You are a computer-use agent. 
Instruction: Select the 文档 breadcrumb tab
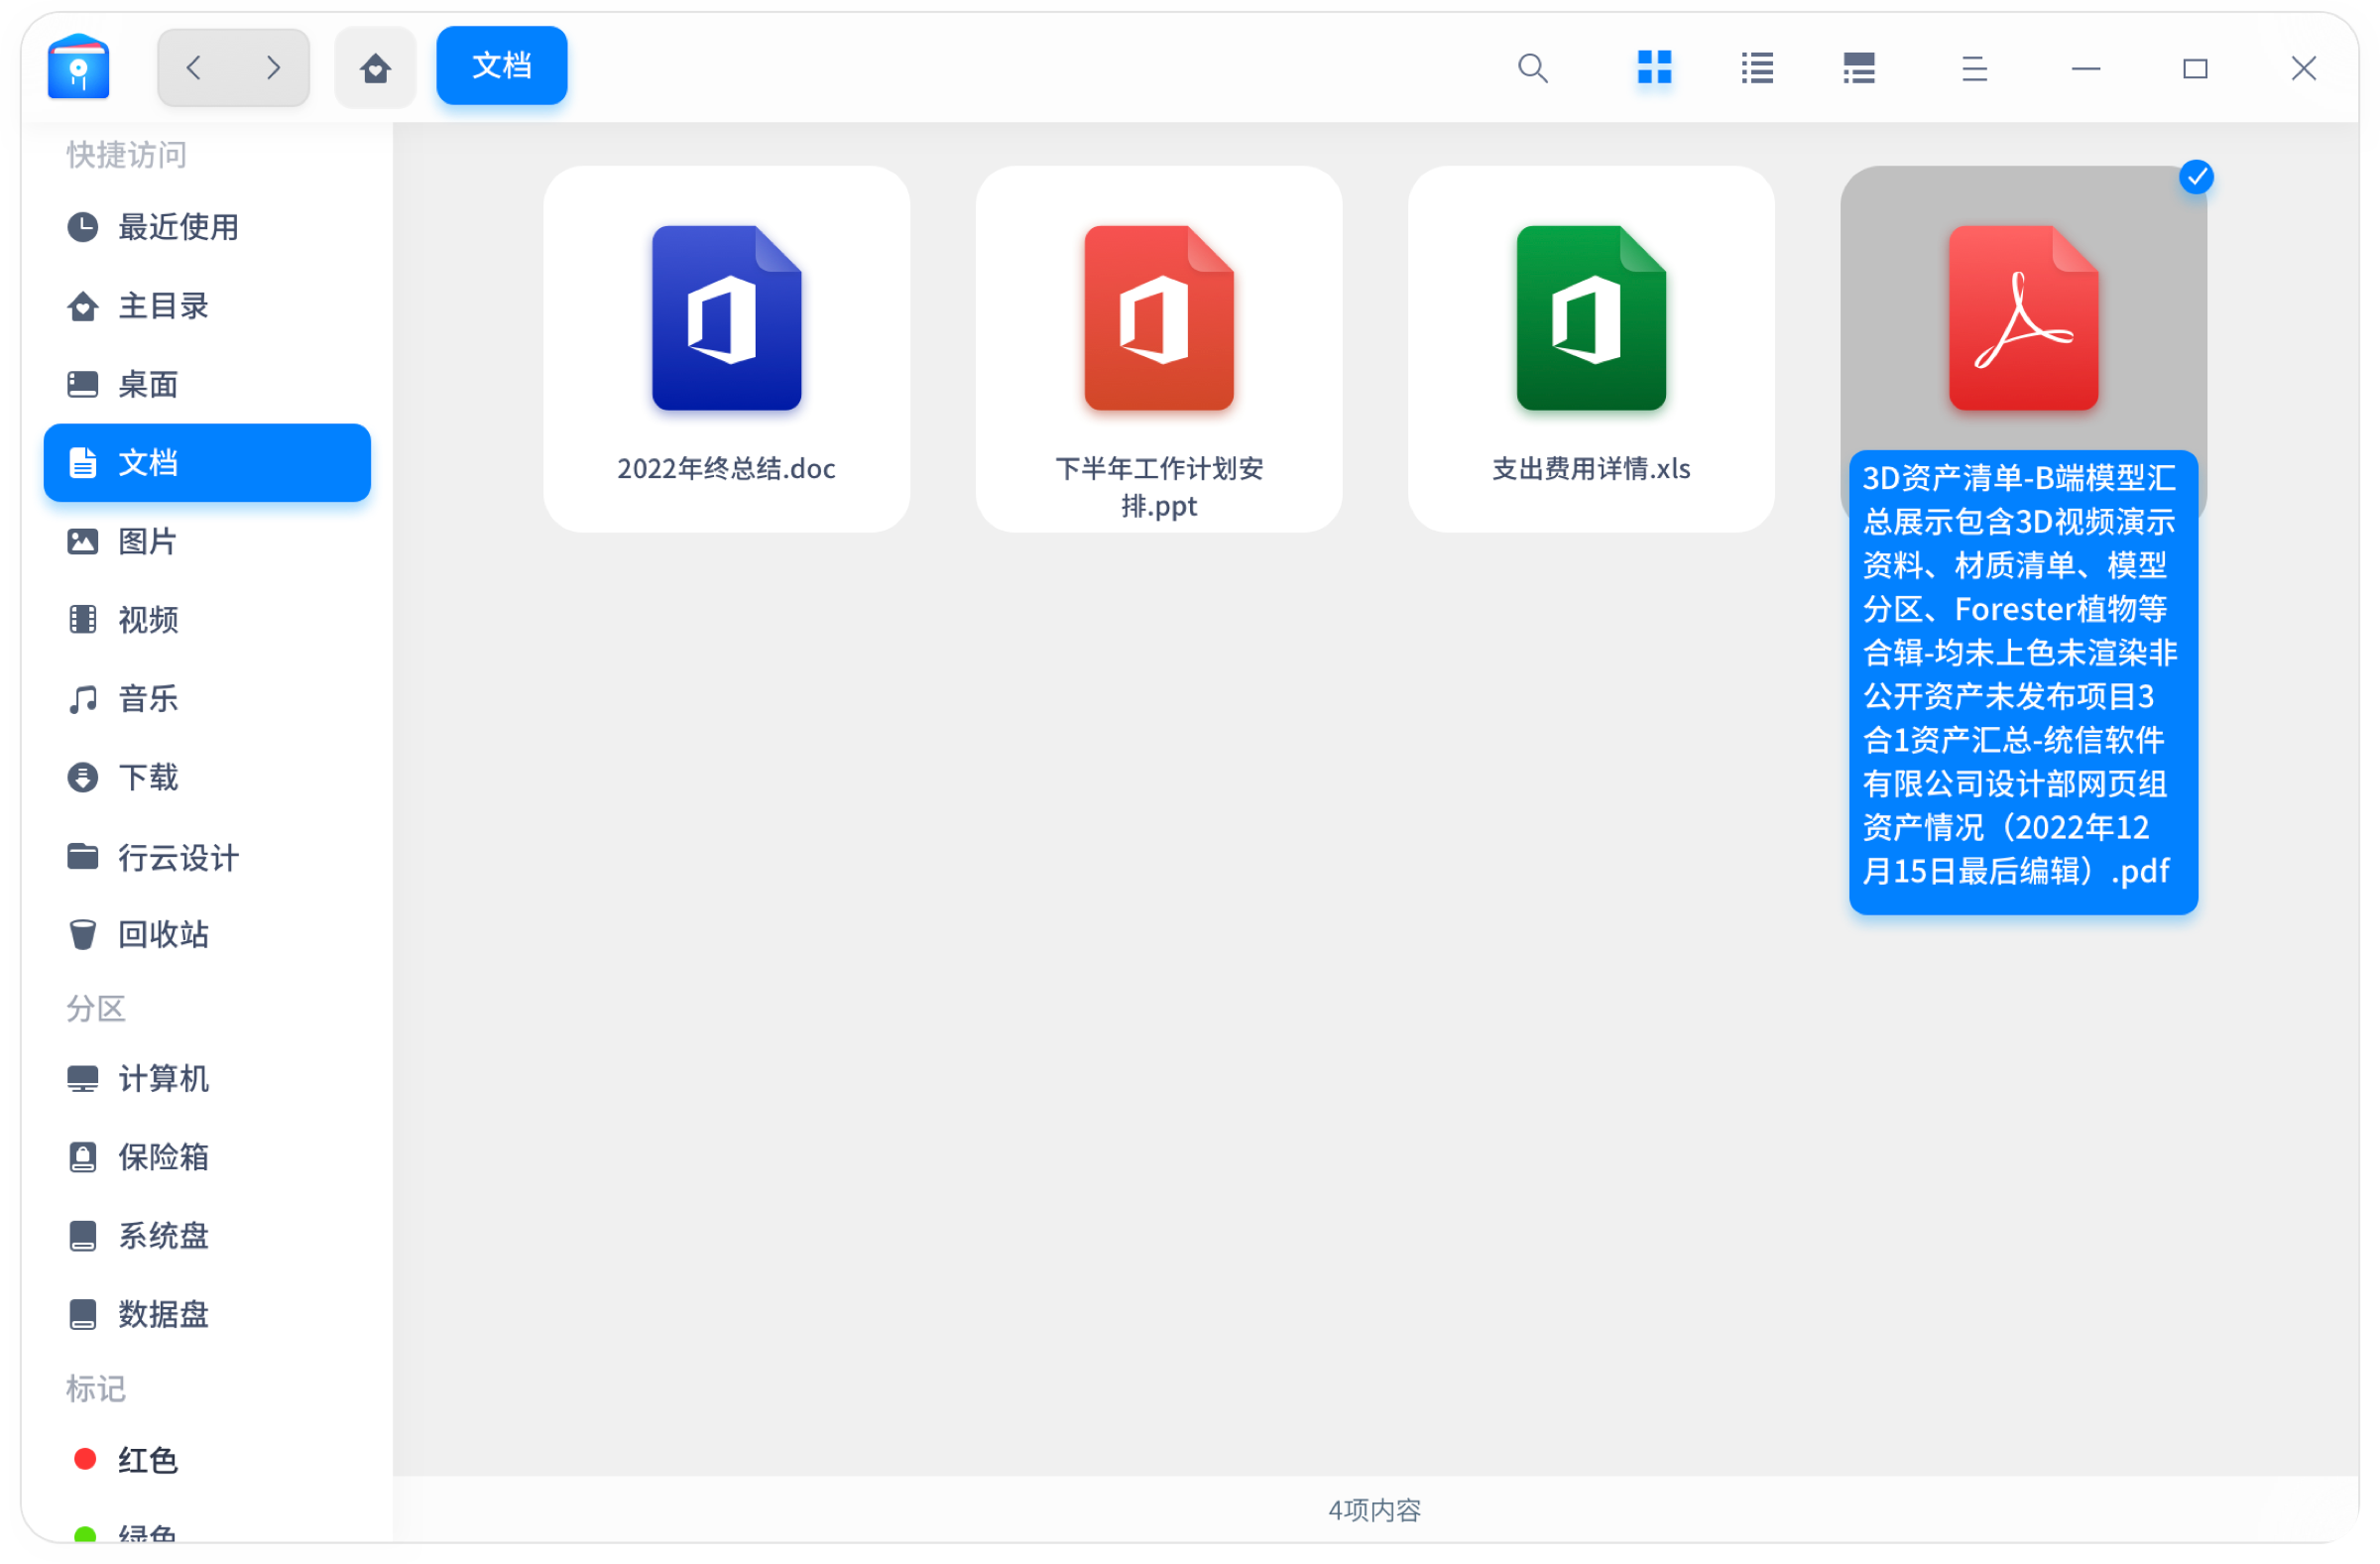[x=501, y=65]
